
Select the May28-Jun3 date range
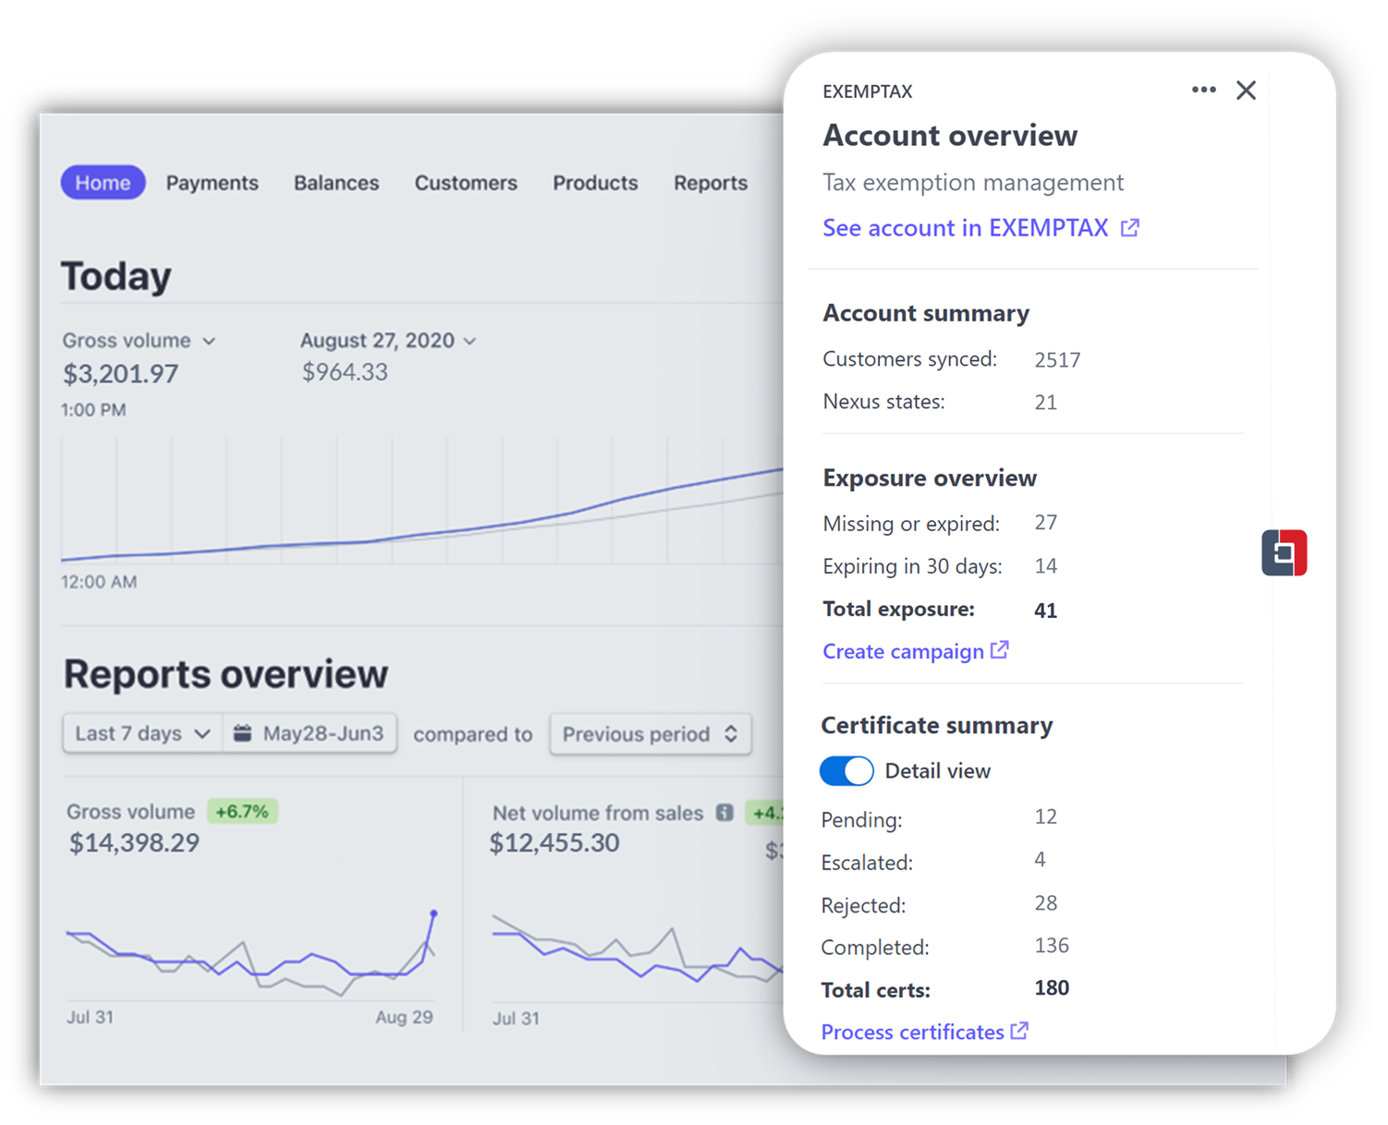(x=311, y=733)
